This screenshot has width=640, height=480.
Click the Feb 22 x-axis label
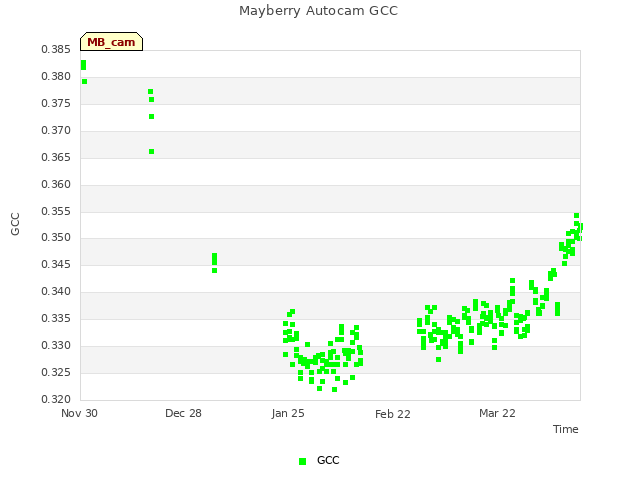click(x=393, y=414)
